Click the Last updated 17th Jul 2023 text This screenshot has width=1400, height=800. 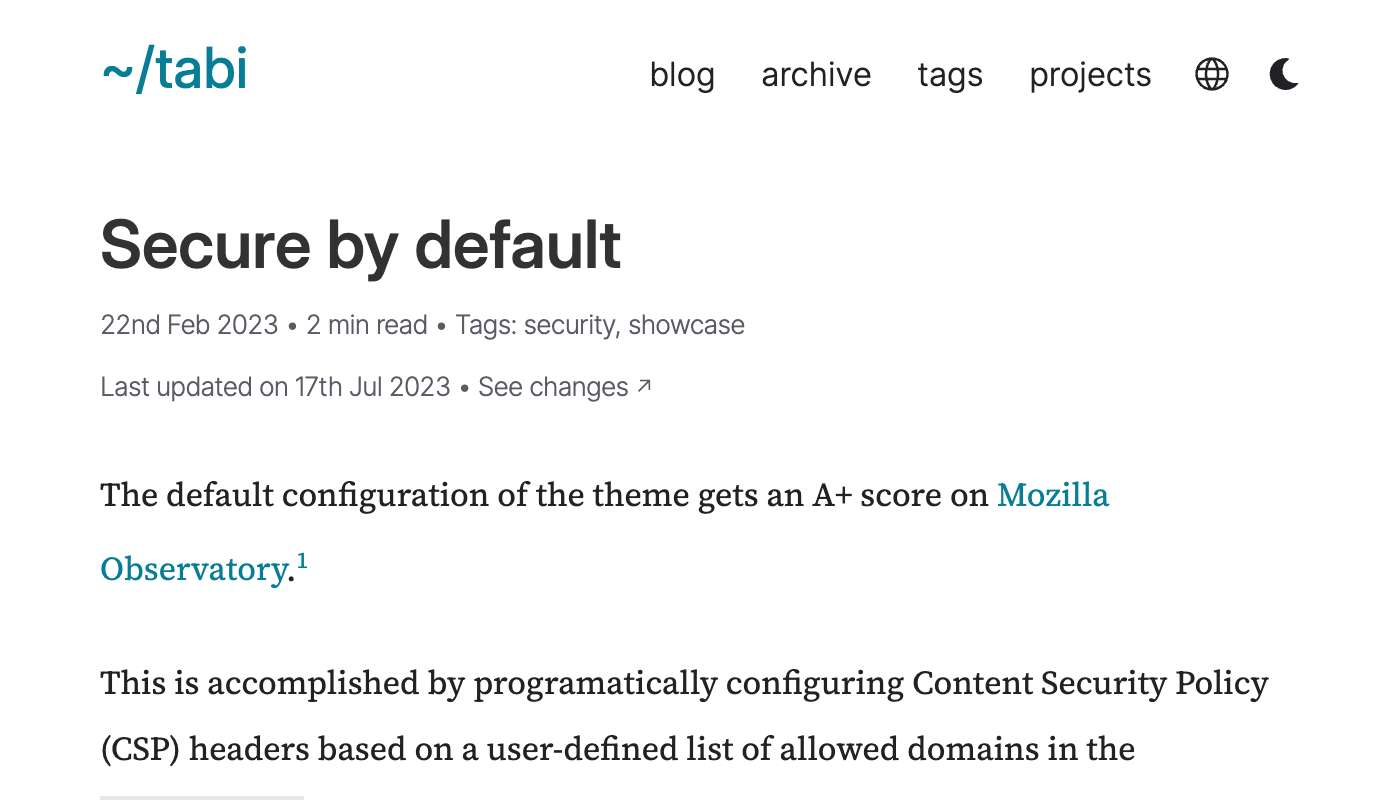click(x=275, y=388)
